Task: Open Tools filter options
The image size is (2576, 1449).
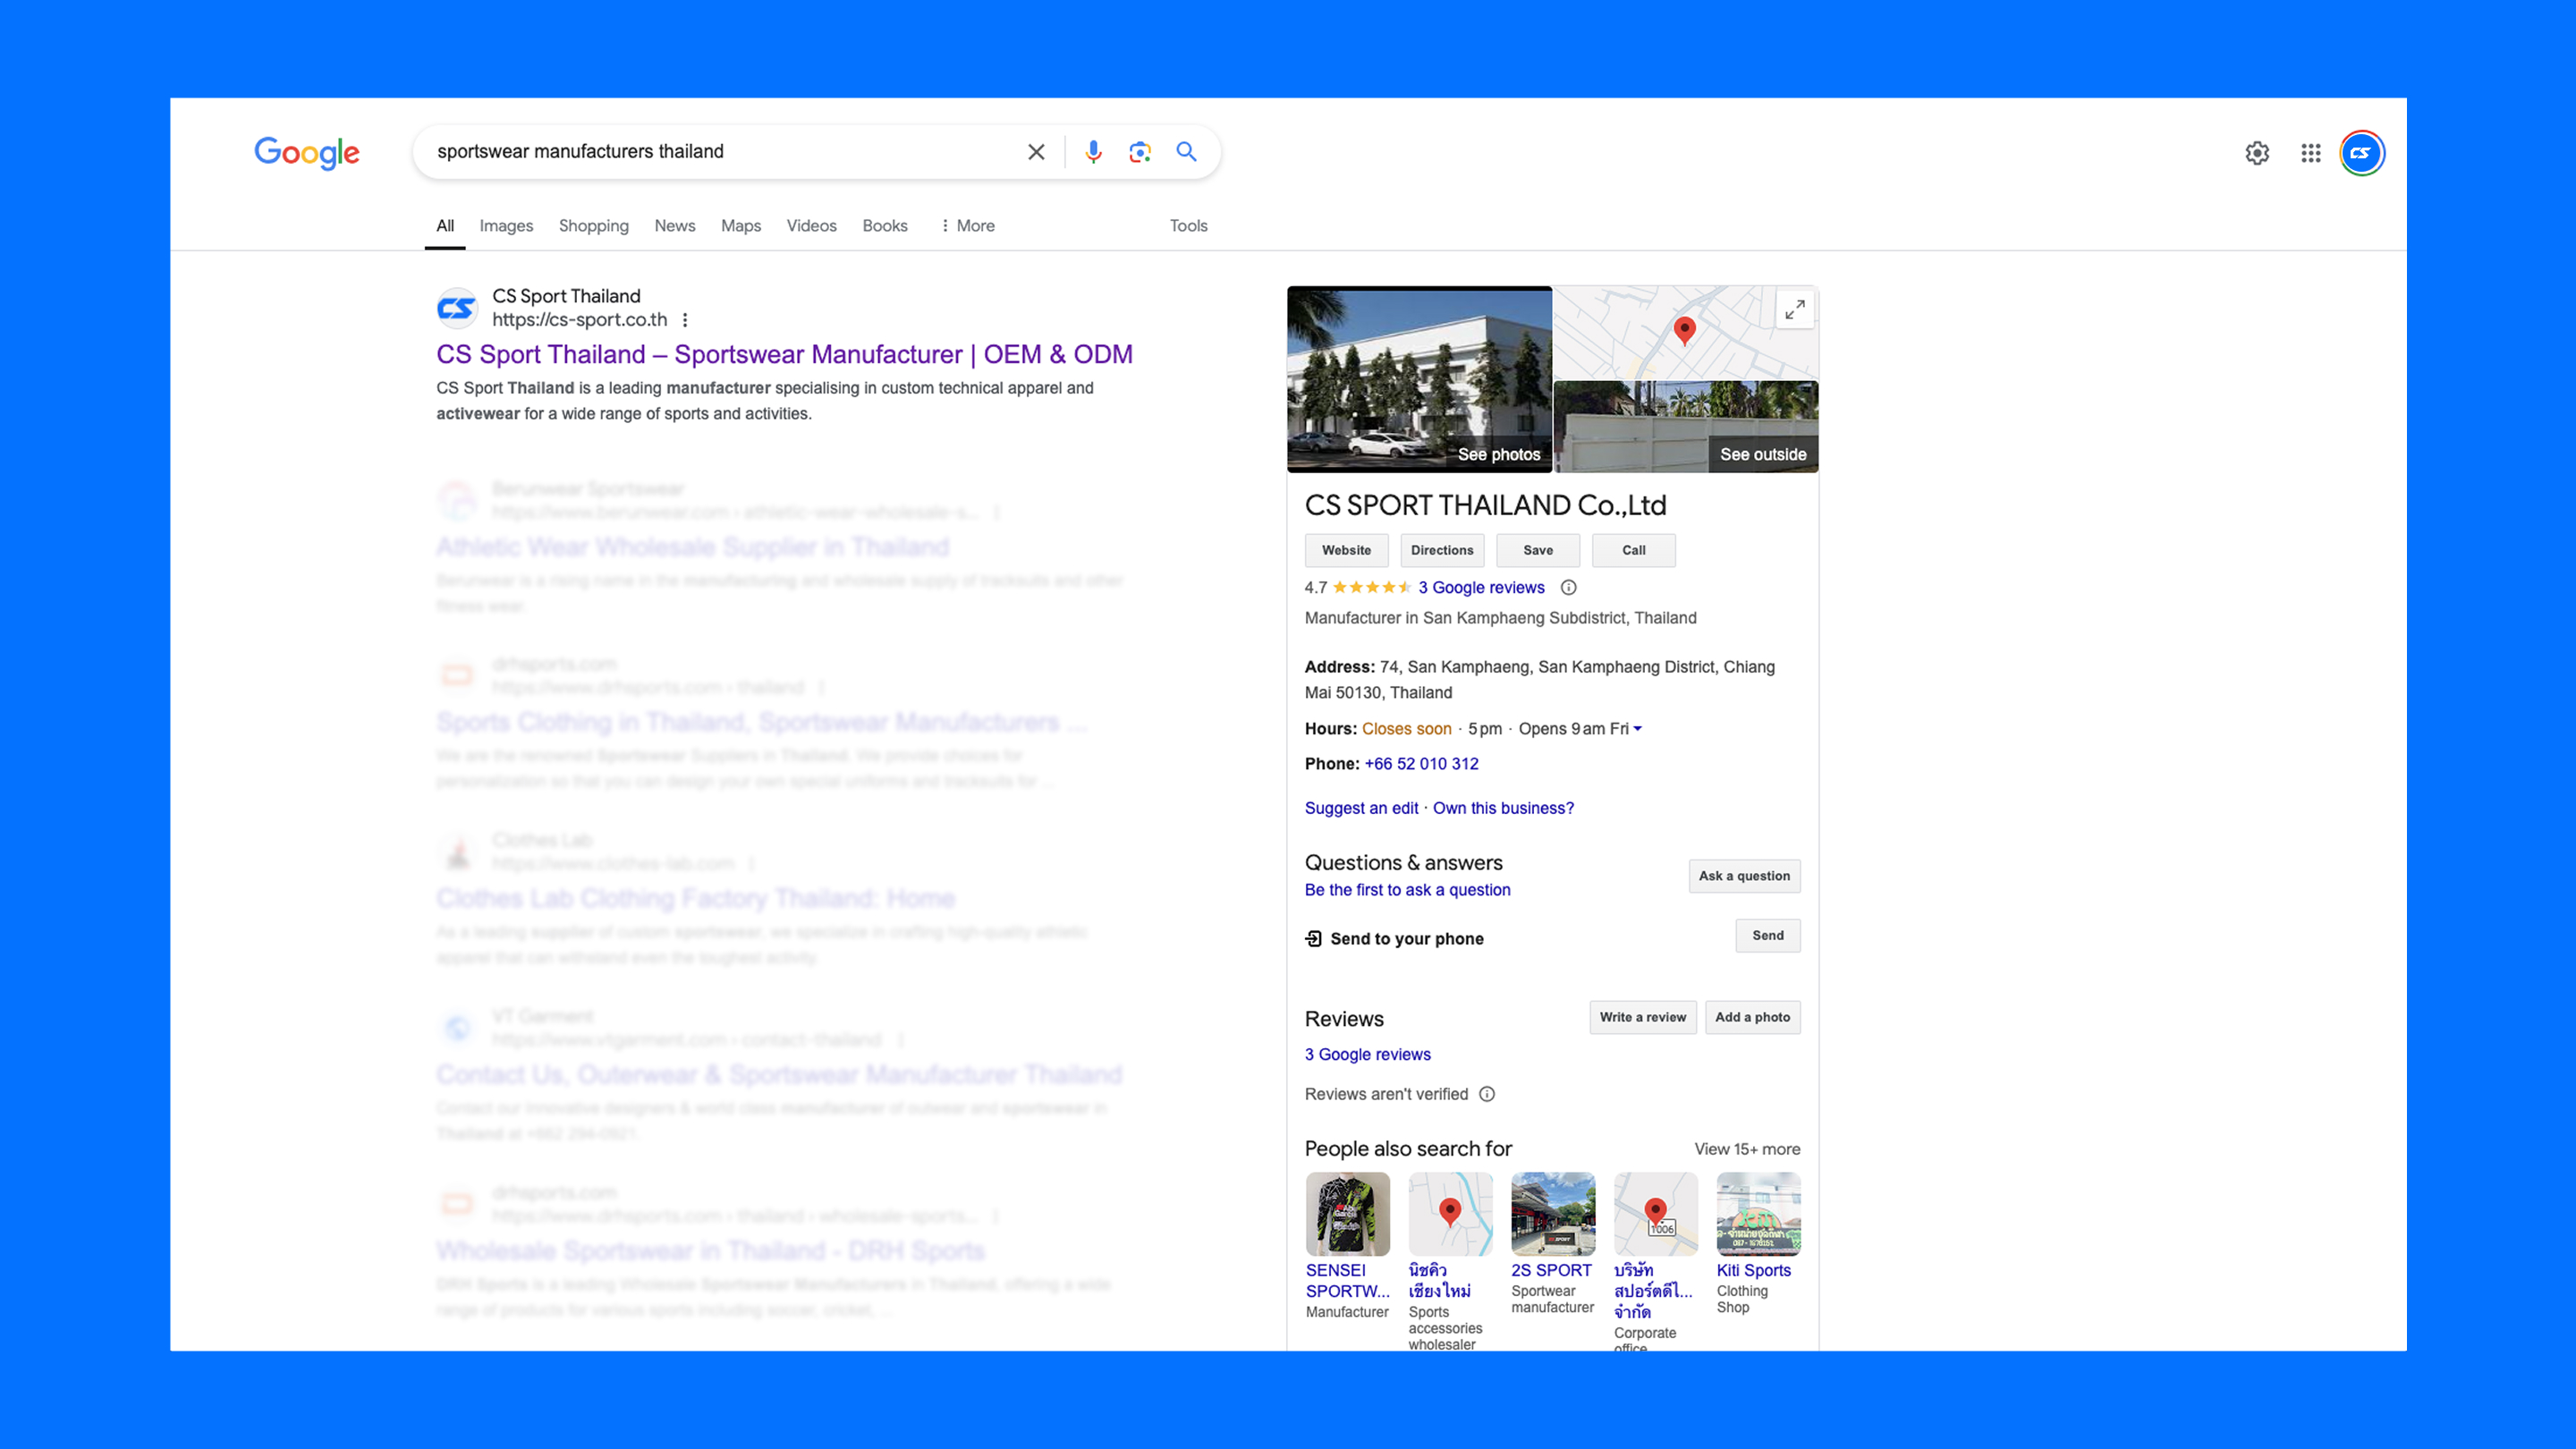Action: (x=1188, y=226)
